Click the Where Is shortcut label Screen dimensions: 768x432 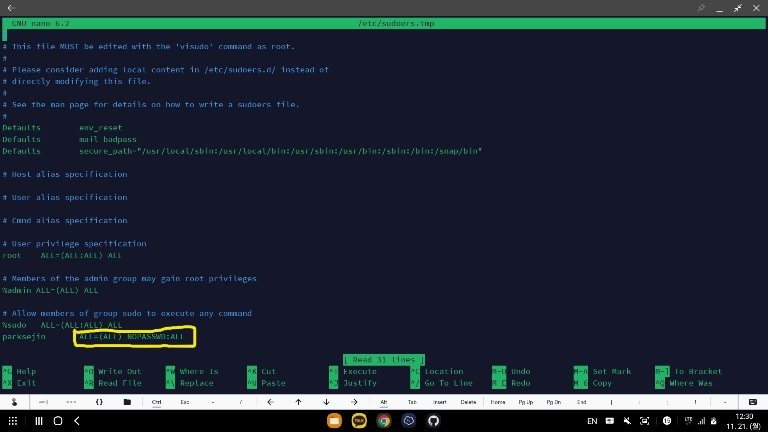point(198,371)
